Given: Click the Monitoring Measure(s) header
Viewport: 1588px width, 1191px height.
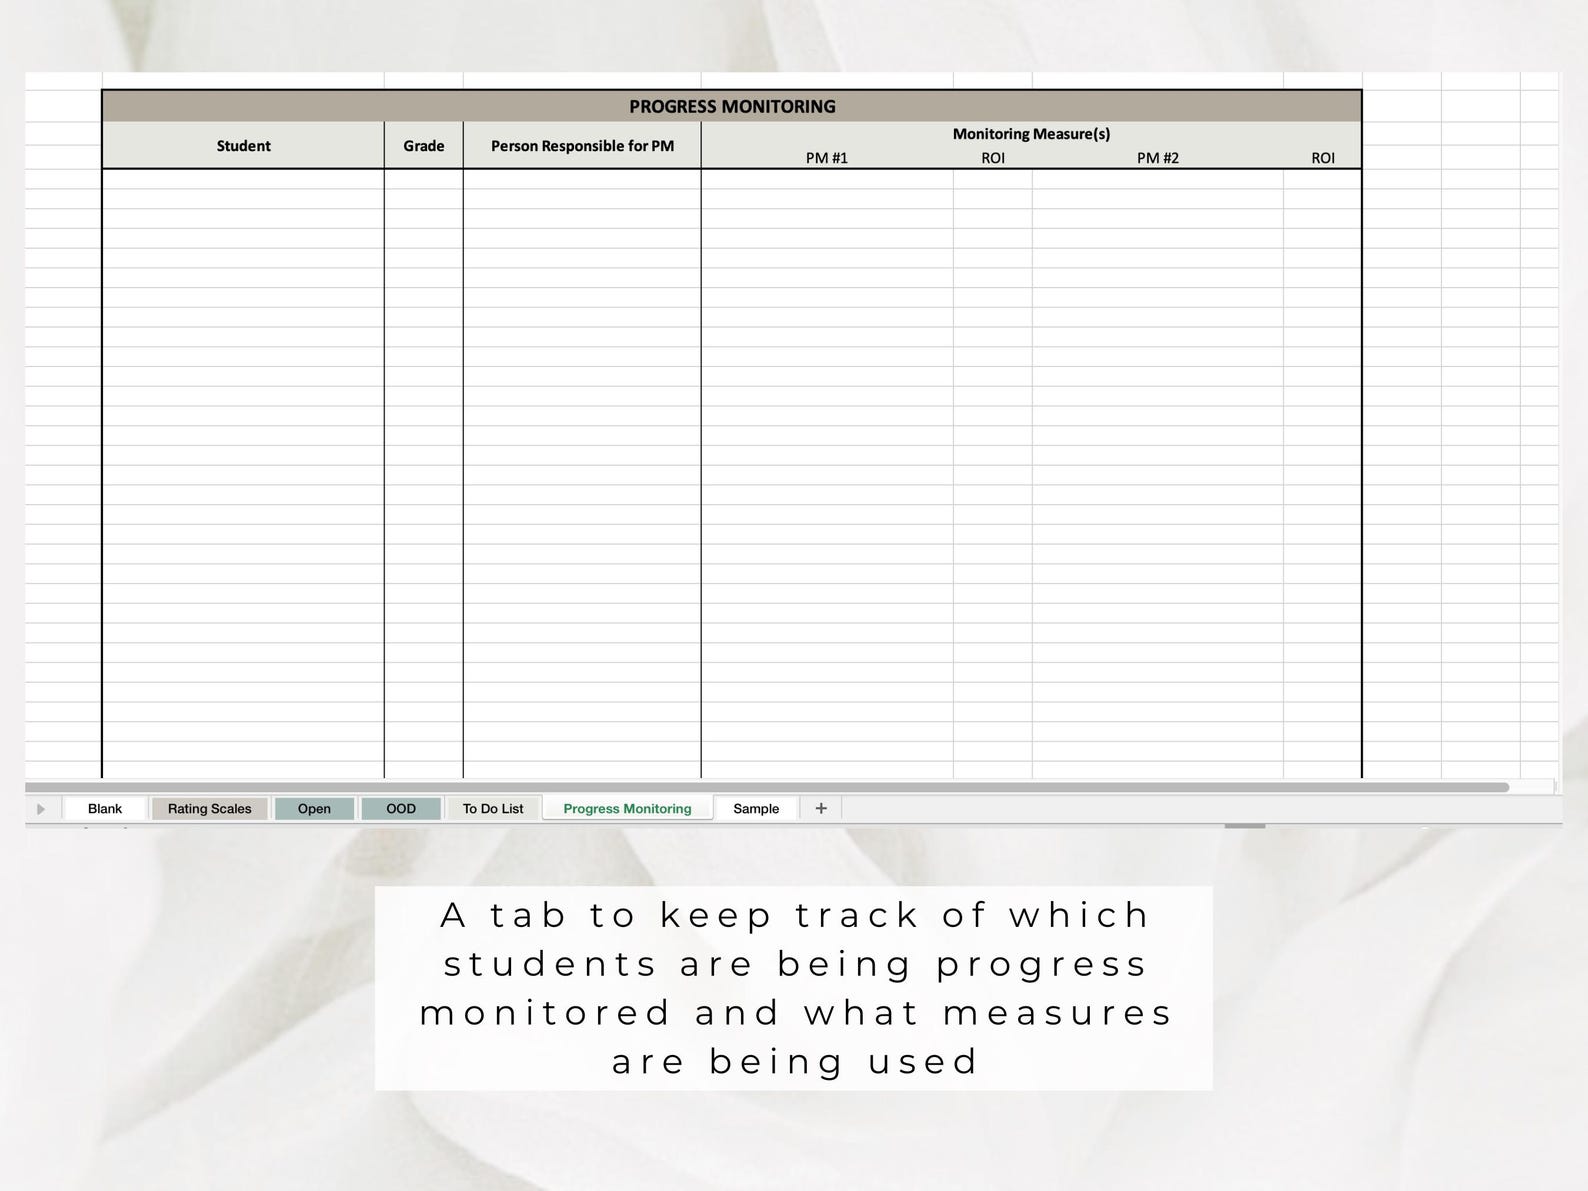Looking at the screenshot, I should coord(1031,134).
